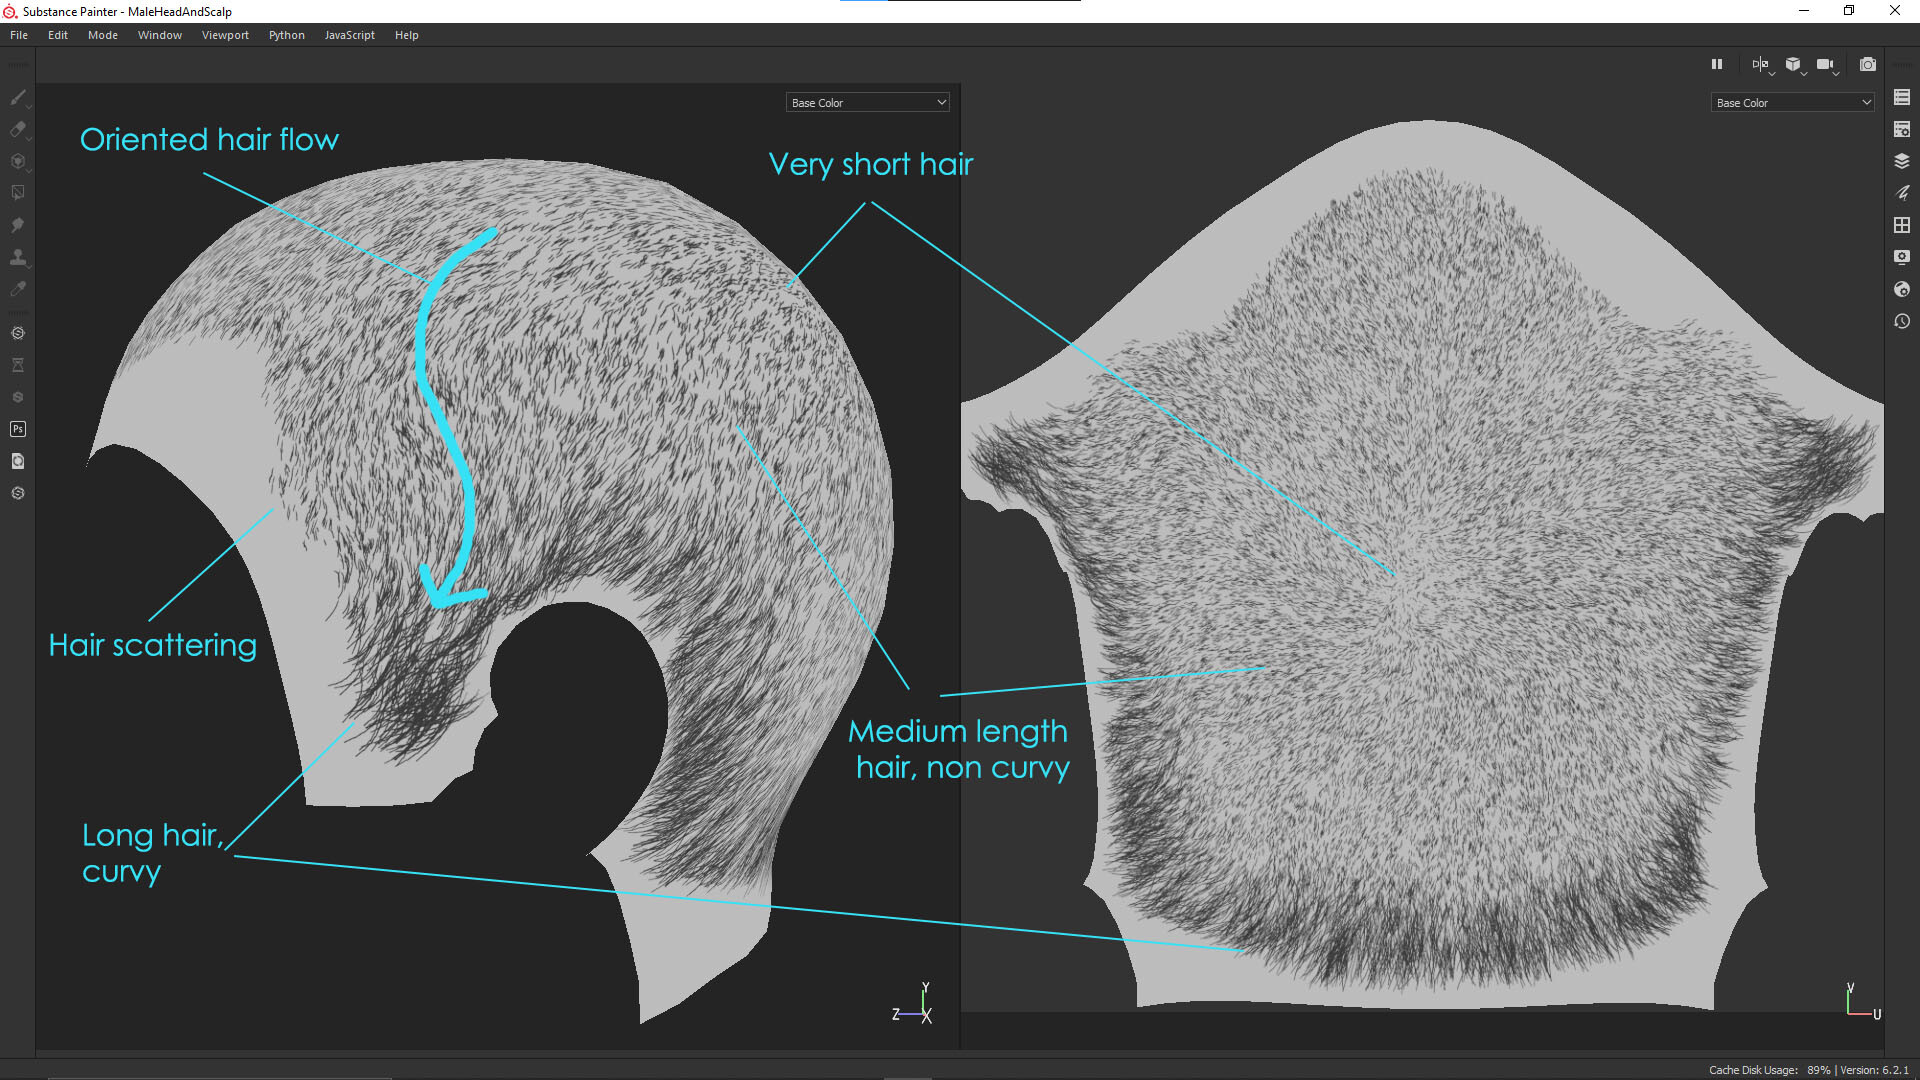This screenshot has height=1080, width=1920.
Task: Expand the view mode cube dropdown arrow
Action: click(x=1804, y=73)
